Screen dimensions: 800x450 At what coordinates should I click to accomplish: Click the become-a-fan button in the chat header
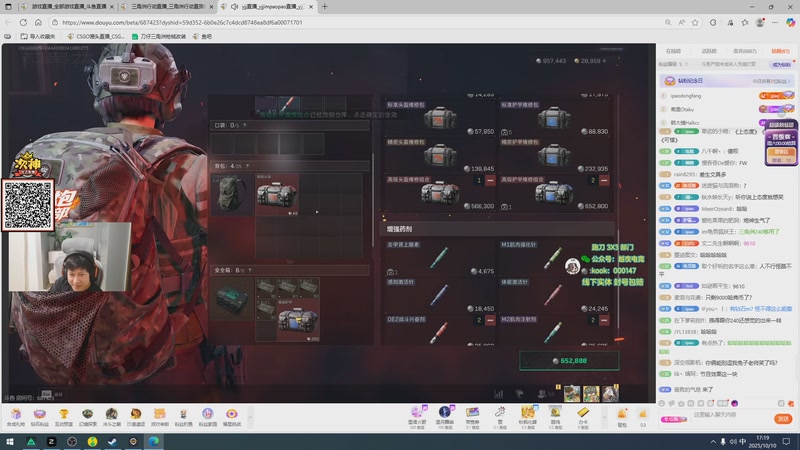pyautogui.click(x=782, y=64)
